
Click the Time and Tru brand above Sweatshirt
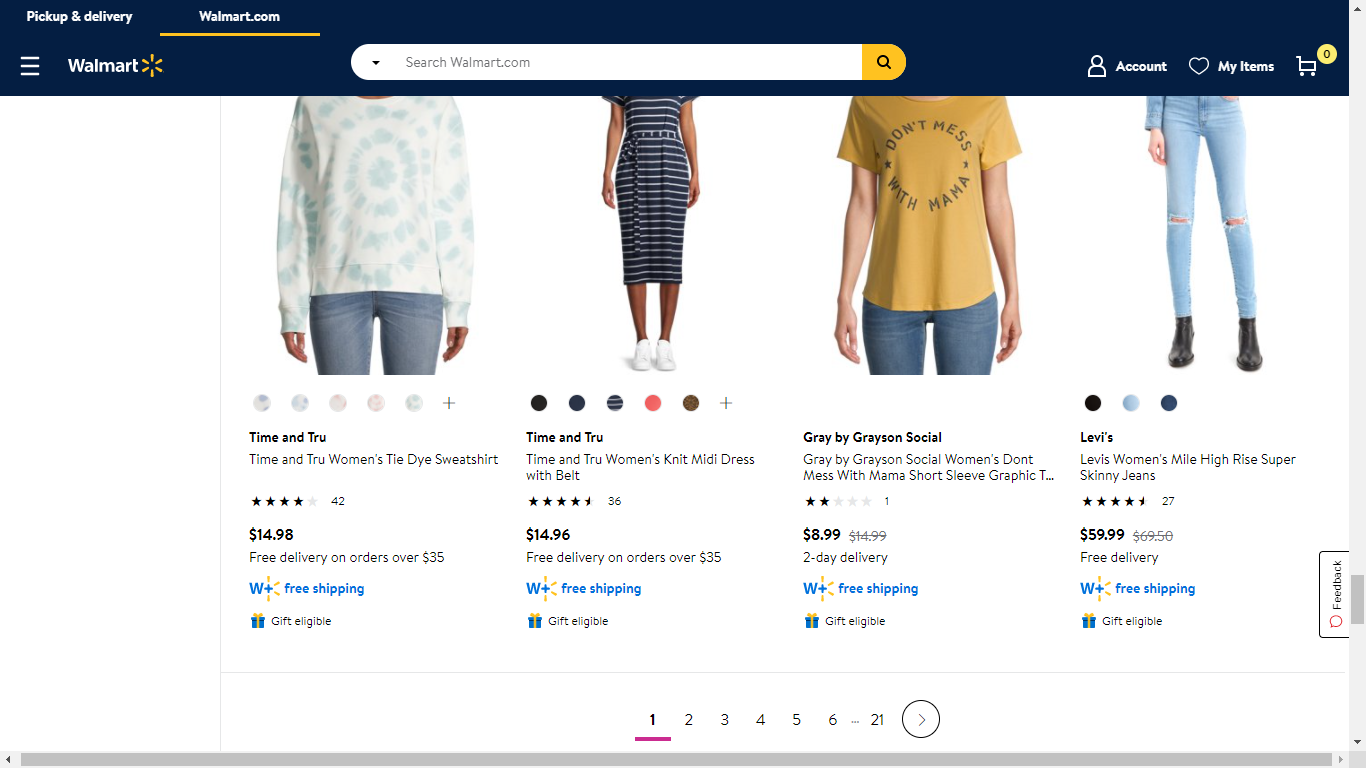288,437
